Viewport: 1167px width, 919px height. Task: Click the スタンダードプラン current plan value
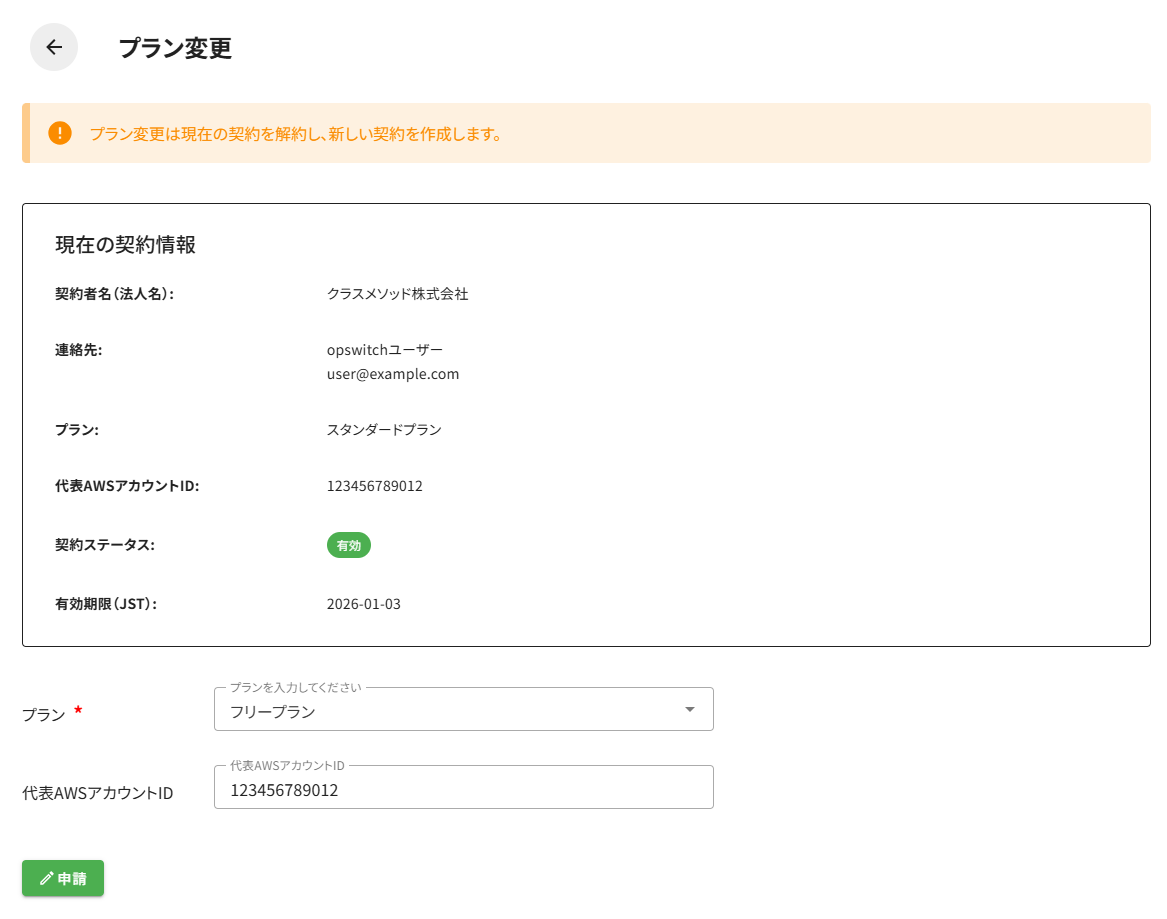pyautogui.click(x=384, y=430)
